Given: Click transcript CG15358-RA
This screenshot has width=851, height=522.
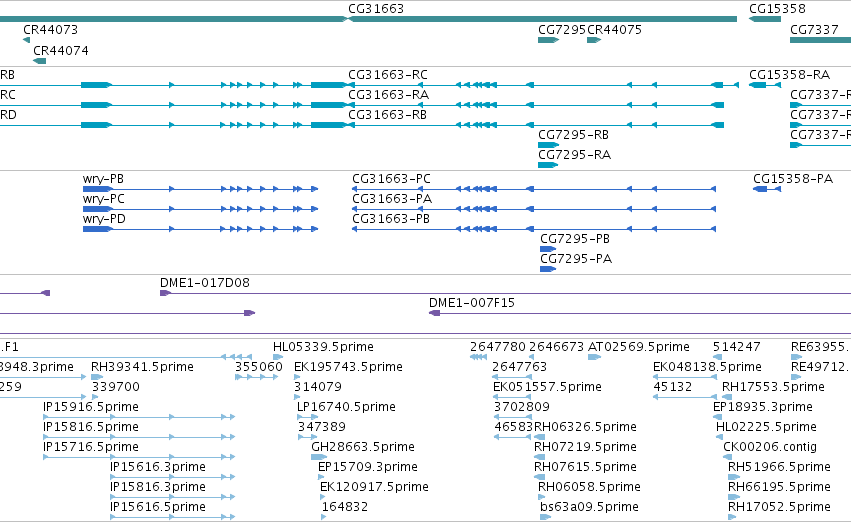Looking at the screenshot, I should coord(790,74).
